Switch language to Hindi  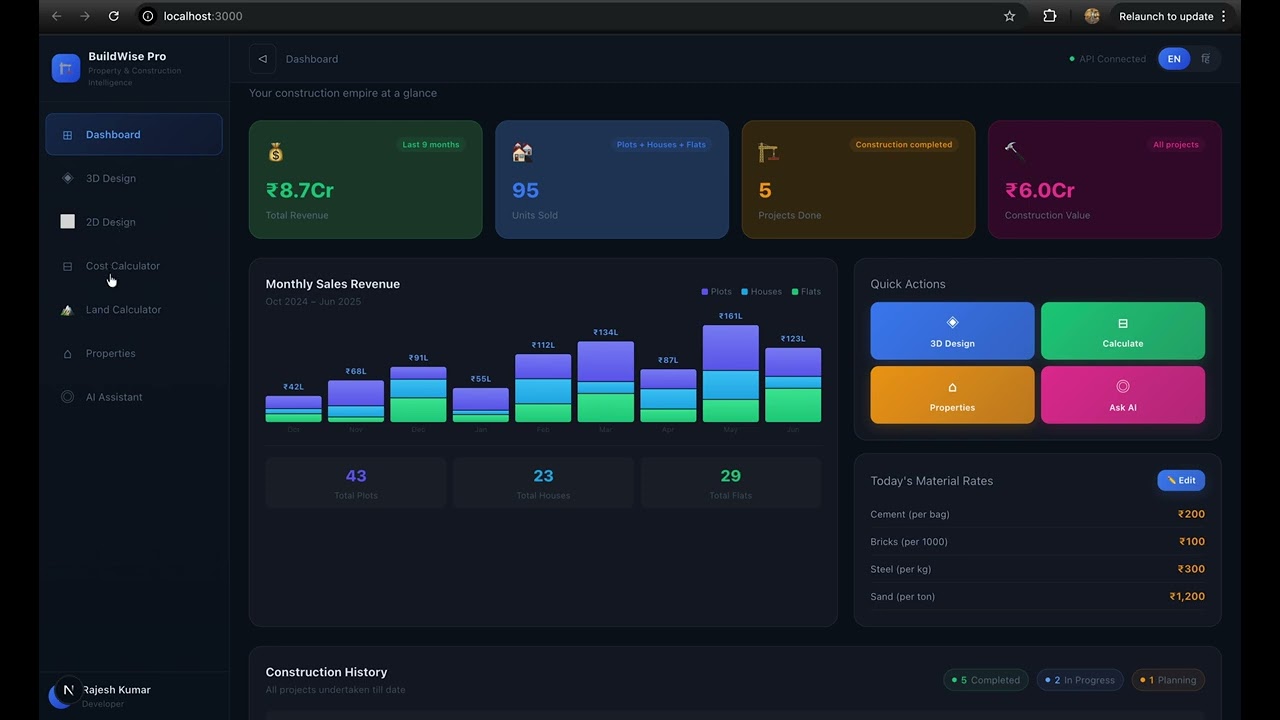click(x=1205, y=59)
